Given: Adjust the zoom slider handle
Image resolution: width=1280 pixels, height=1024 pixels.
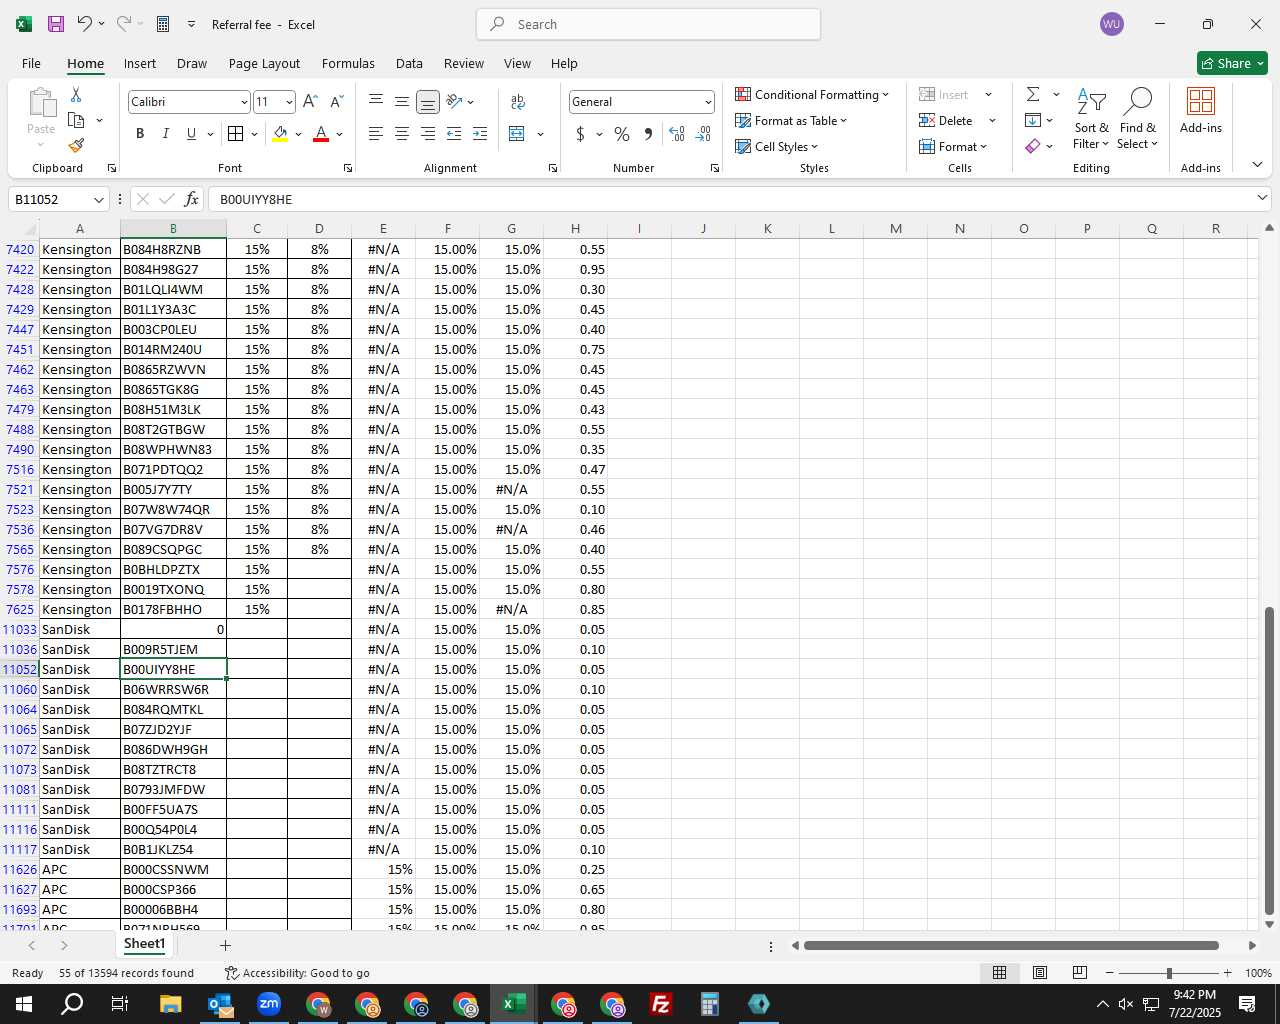Looking at the screenshot, I should tap(1169, 973).
